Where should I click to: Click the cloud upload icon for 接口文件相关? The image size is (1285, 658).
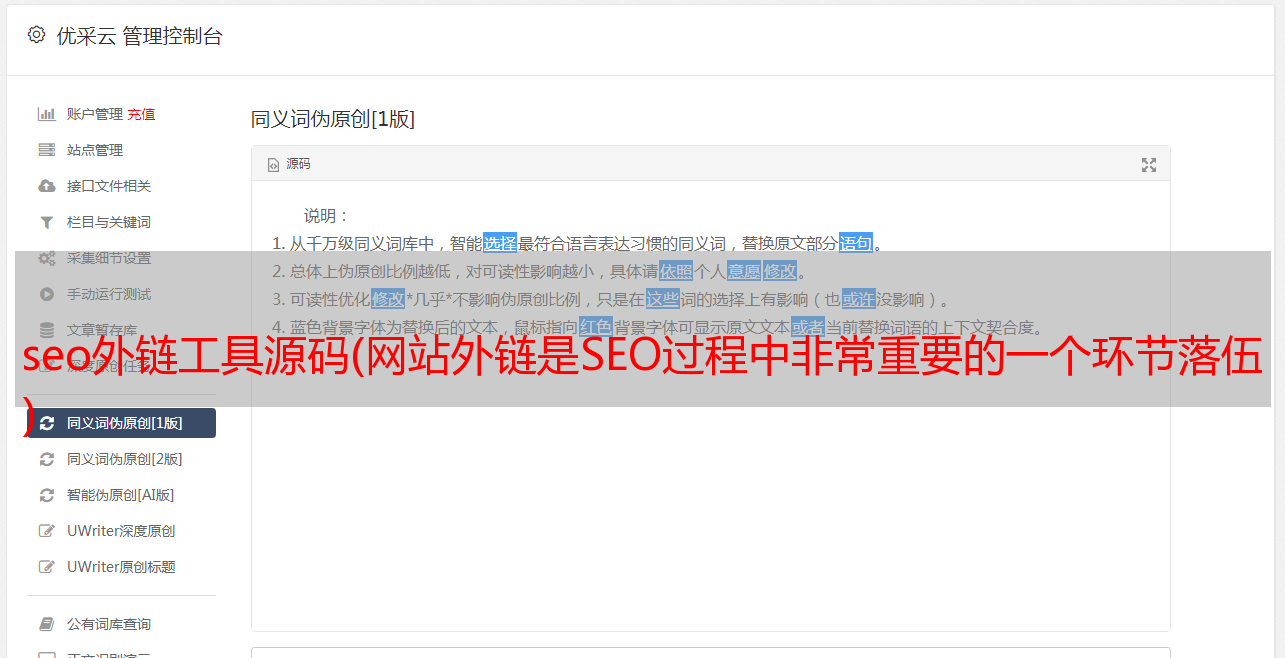click(x=46, y=186)
